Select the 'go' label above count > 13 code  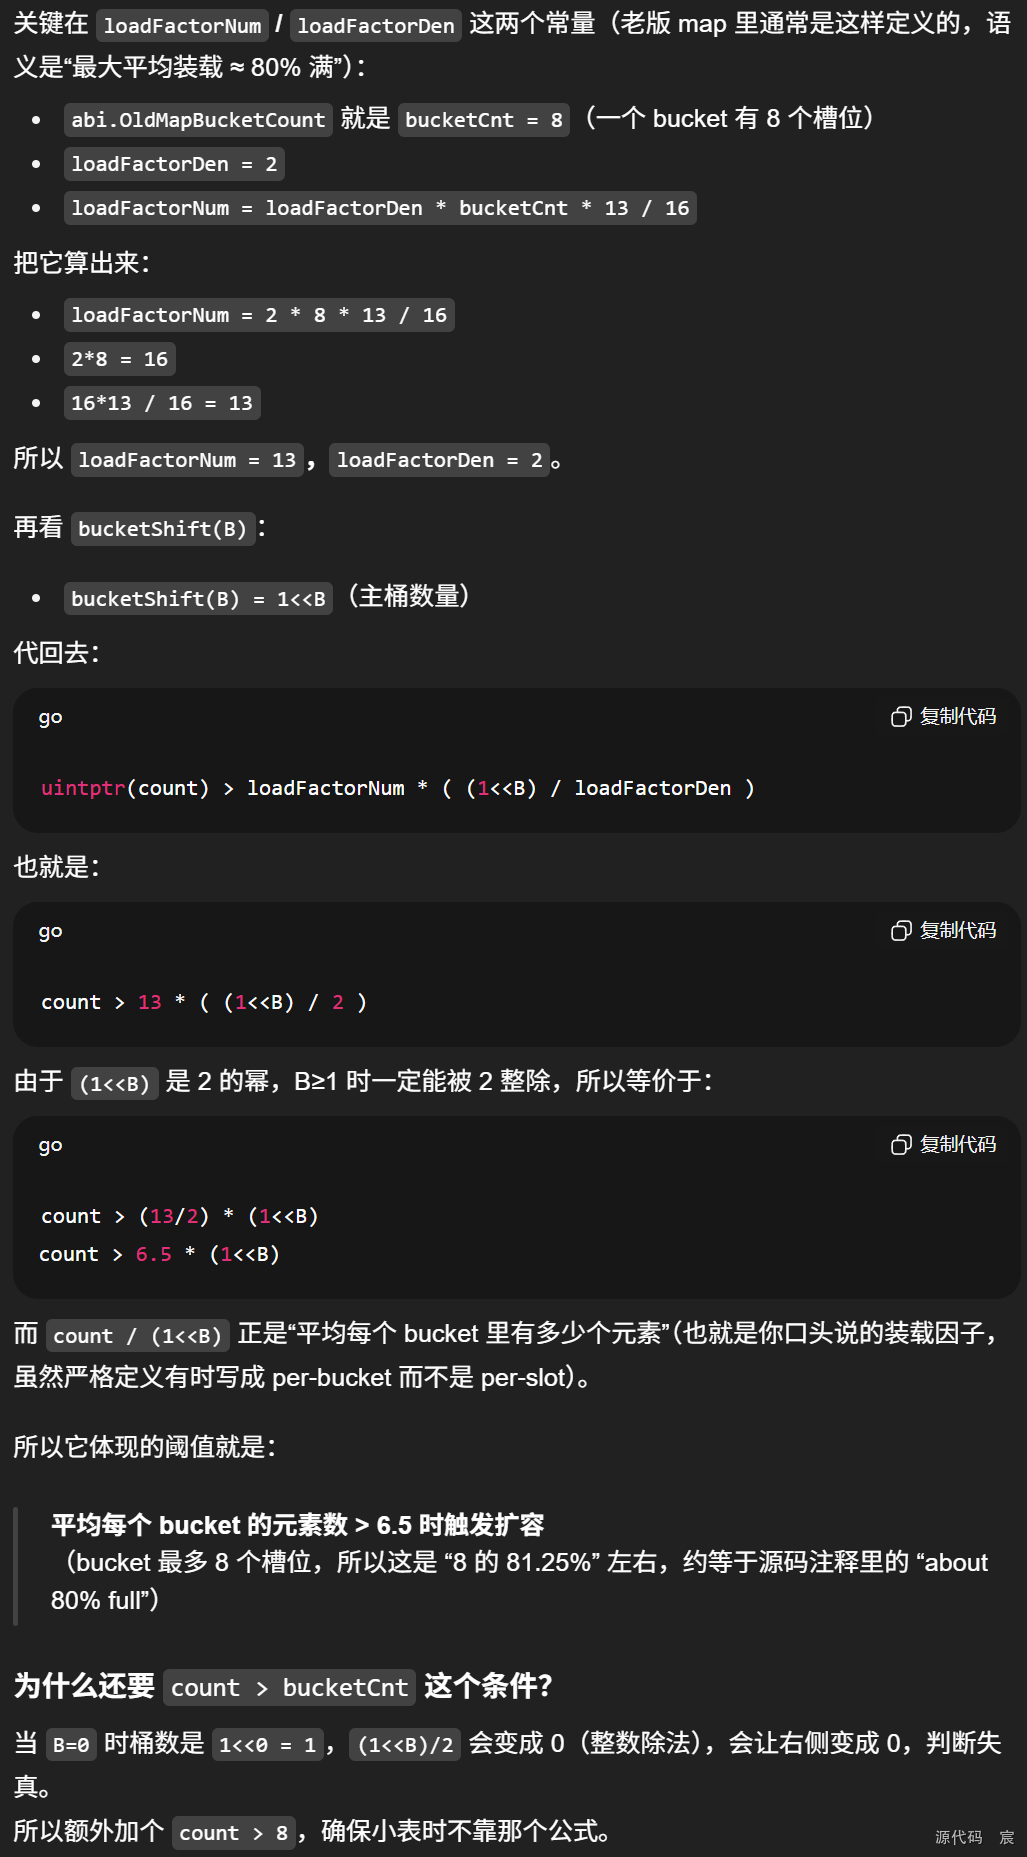pos(50,930)
